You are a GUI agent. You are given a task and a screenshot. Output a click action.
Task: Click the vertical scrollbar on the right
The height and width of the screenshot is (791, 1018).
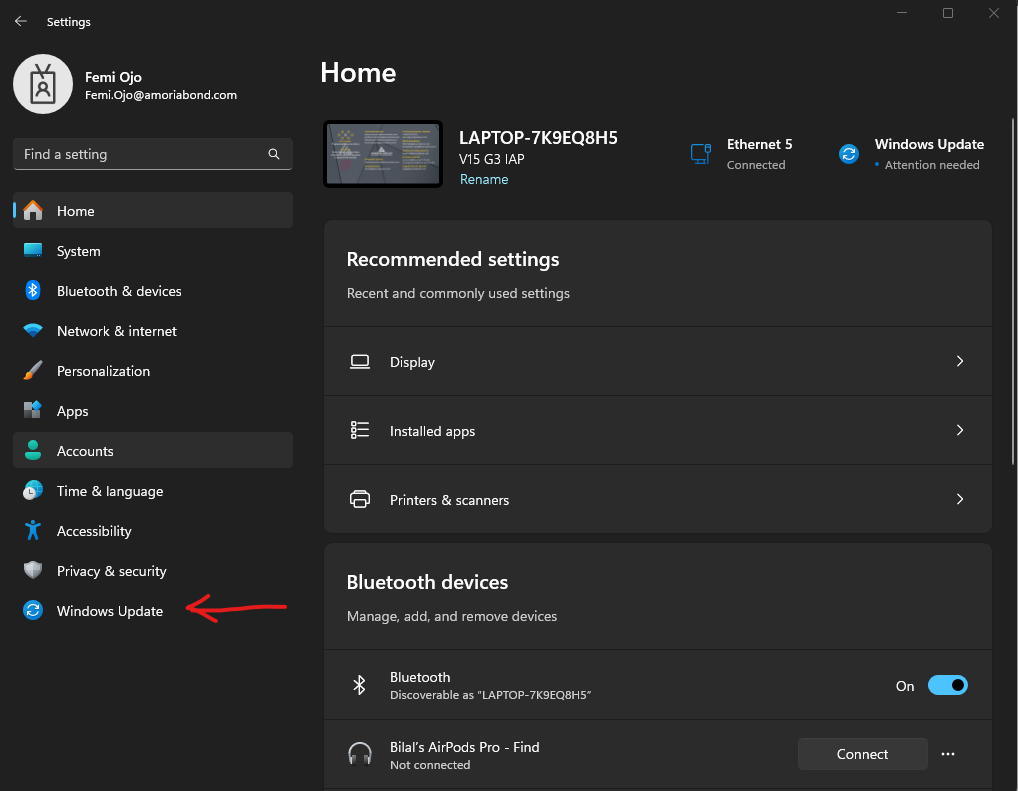[x=1013, y=291]
